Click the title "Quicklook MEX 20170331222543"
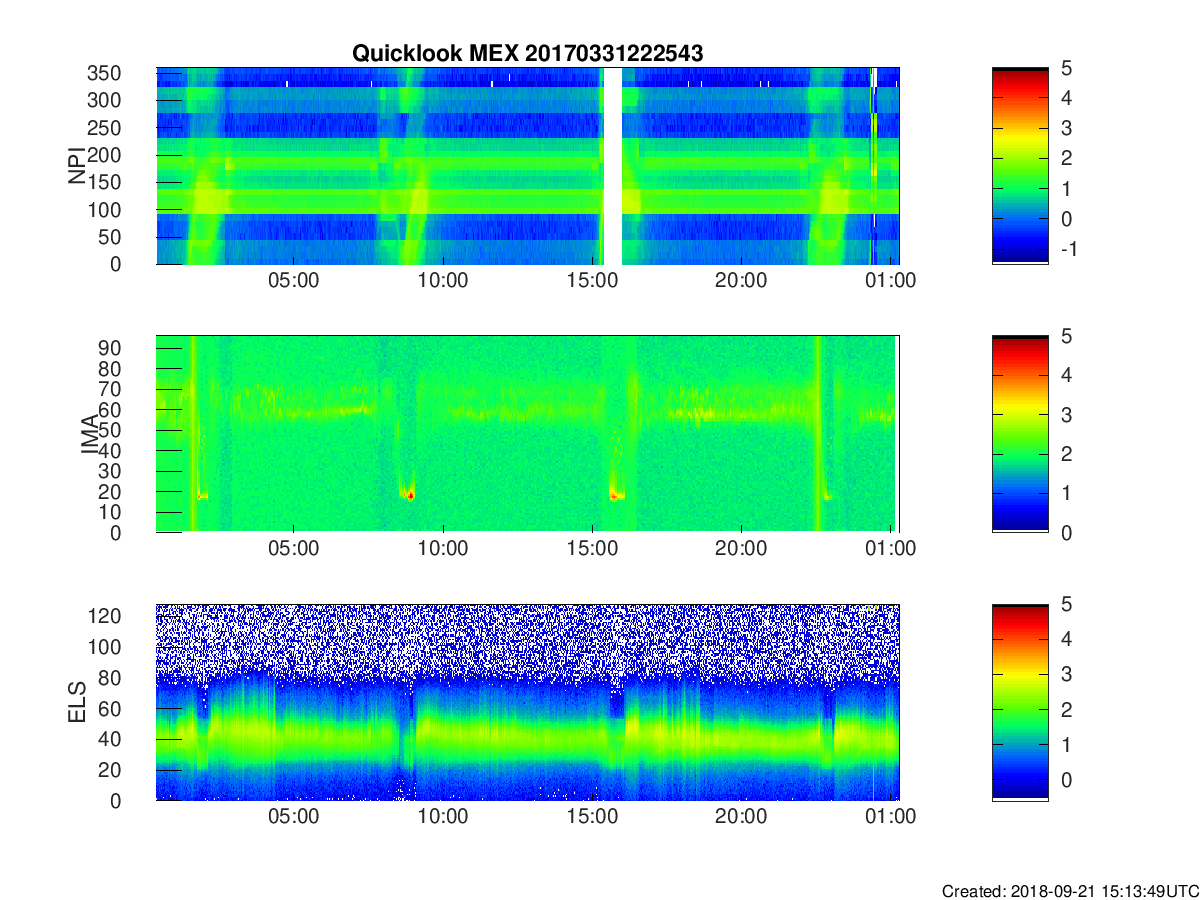The height and width of the screenshot is (900, 1200). point(527,54)
